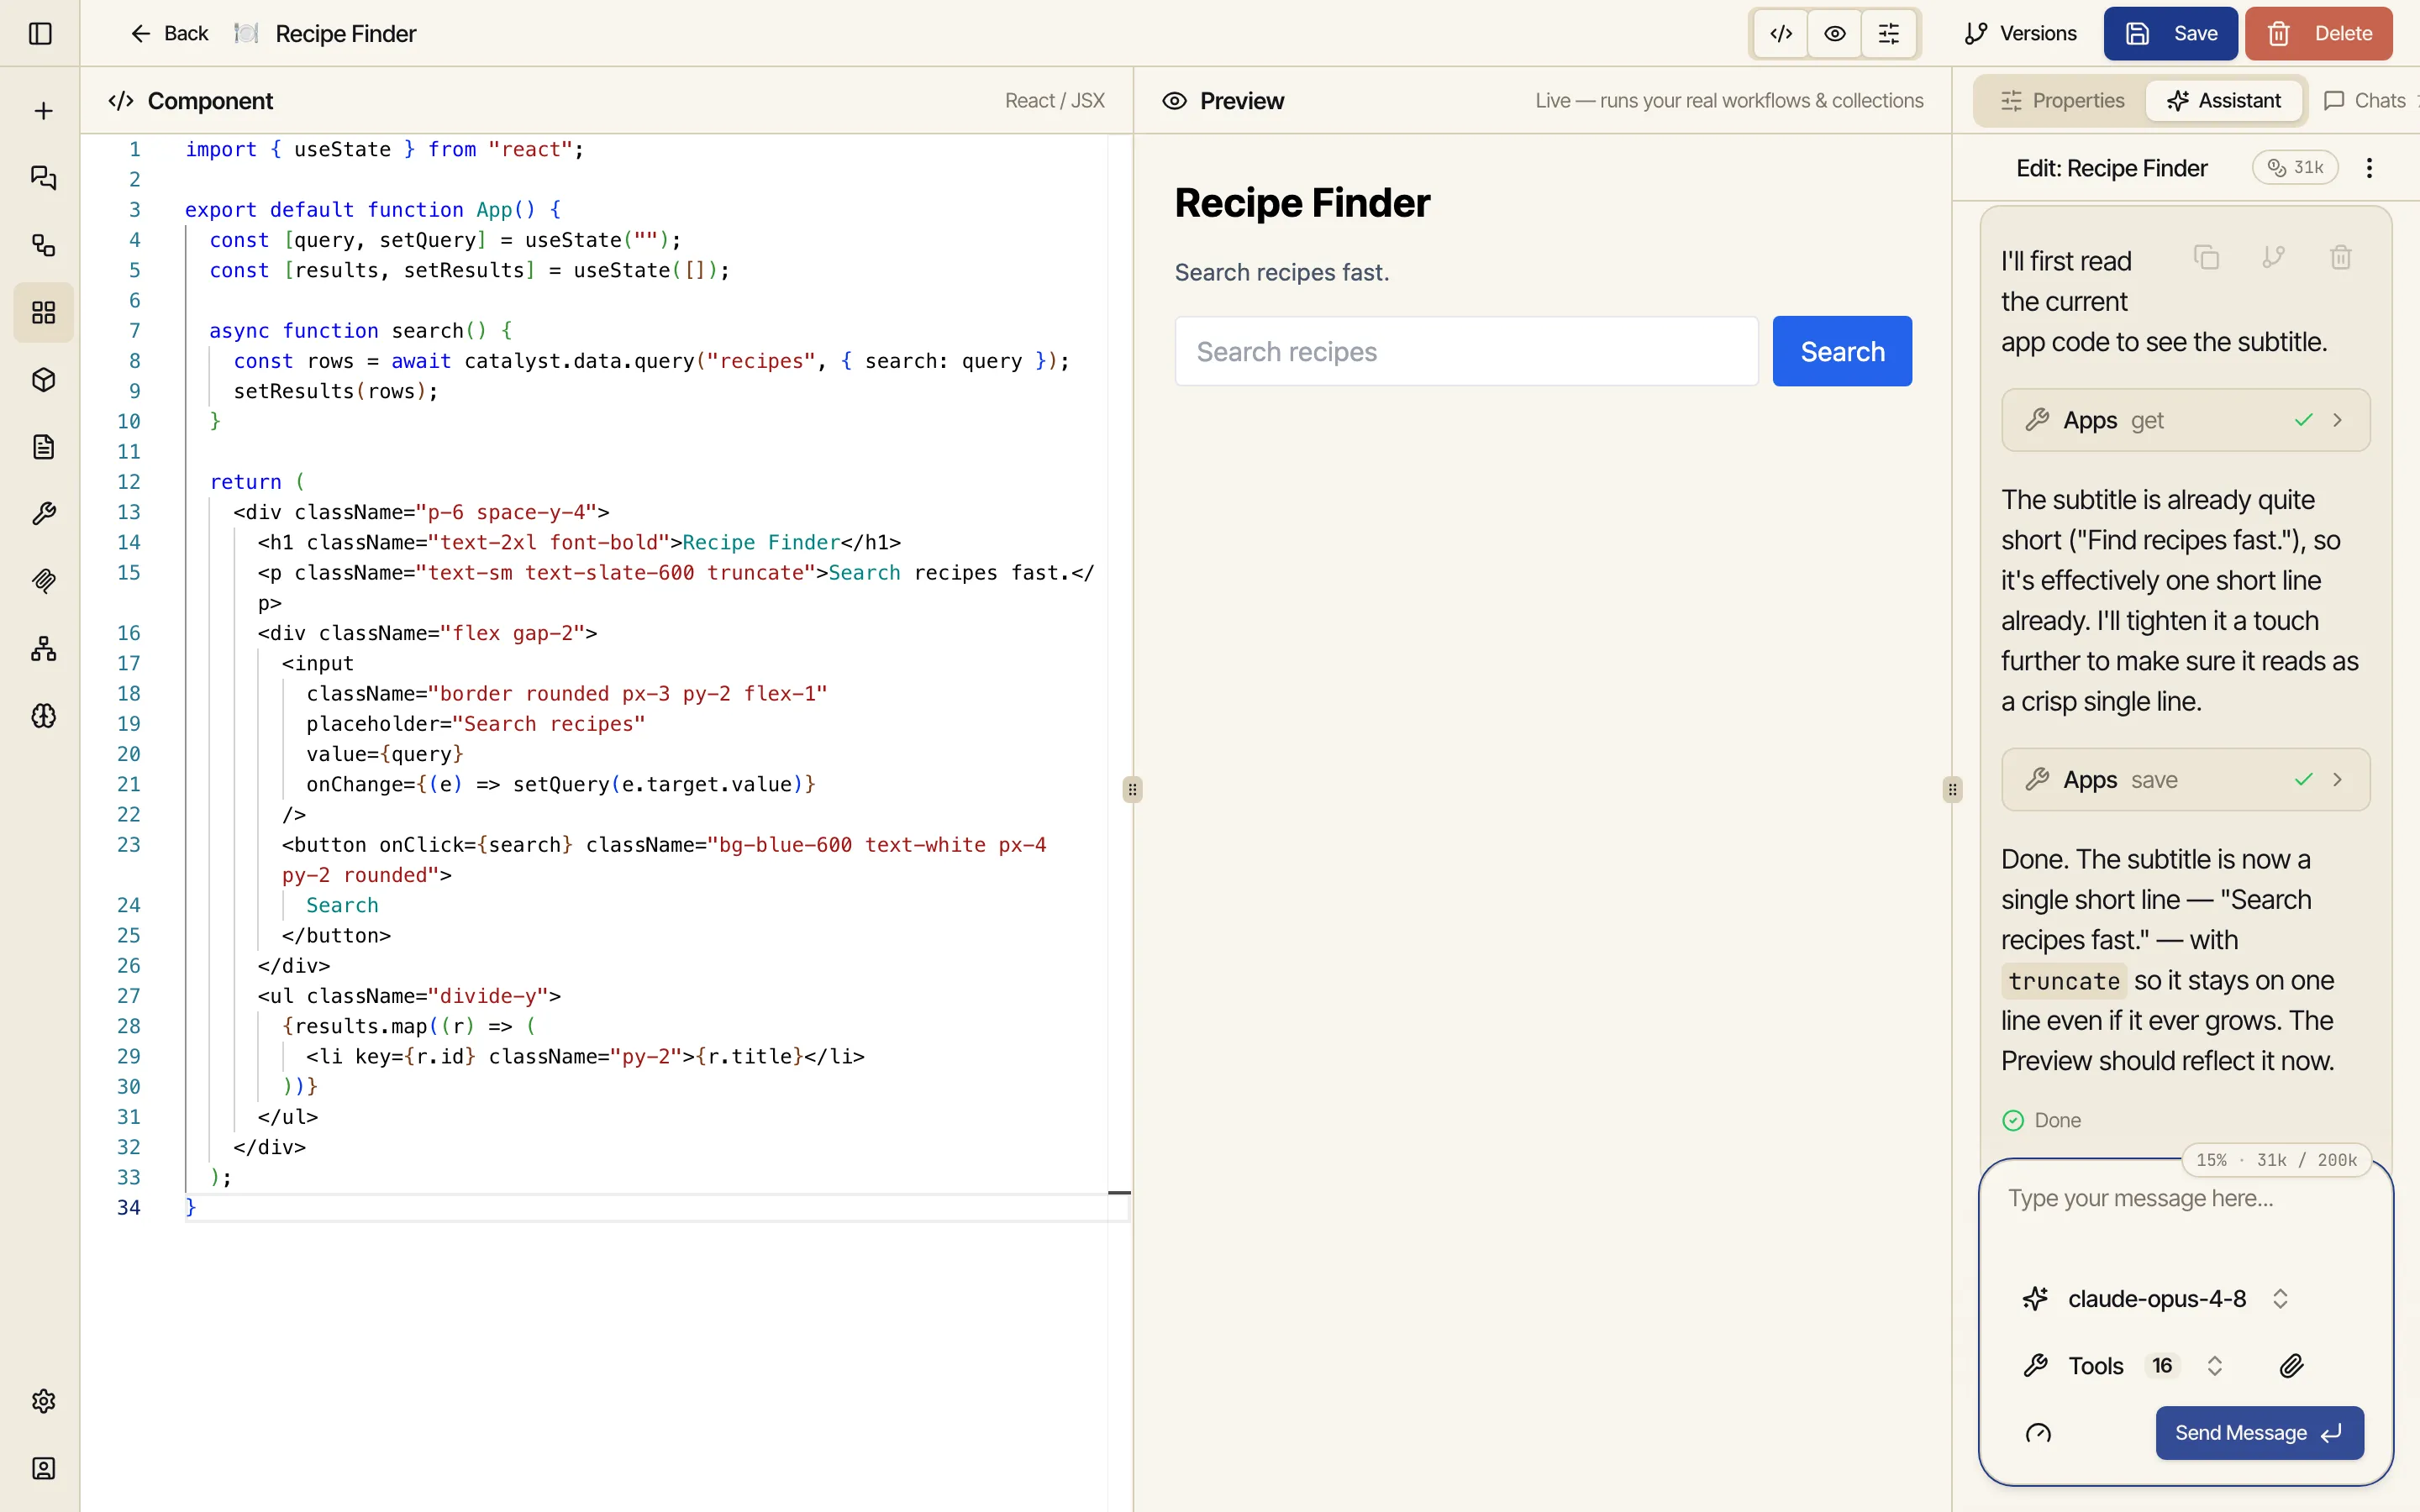The height and width of the screenshot is (1512, 2420).
Task: Click the Done status text
Action: point(2057,1120)
